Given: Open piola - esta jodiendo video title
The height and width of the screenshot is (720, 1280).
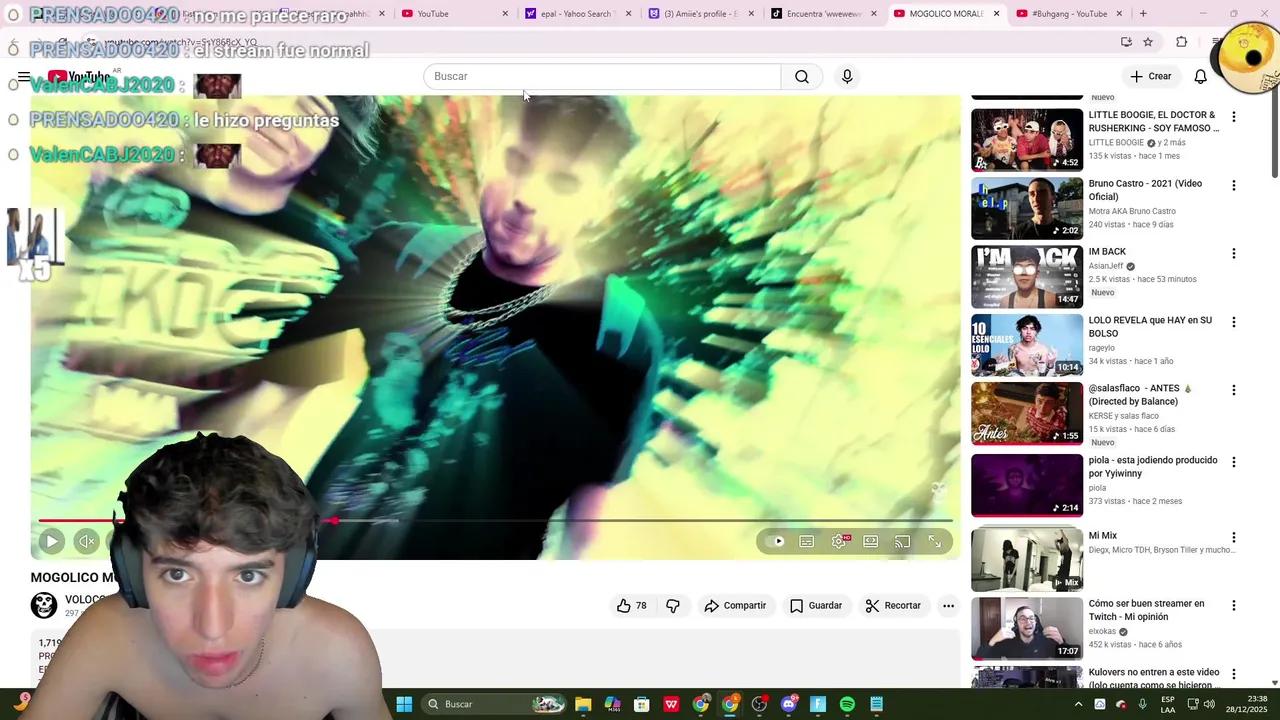Looking at the screenshot, I should [1153, 467].
